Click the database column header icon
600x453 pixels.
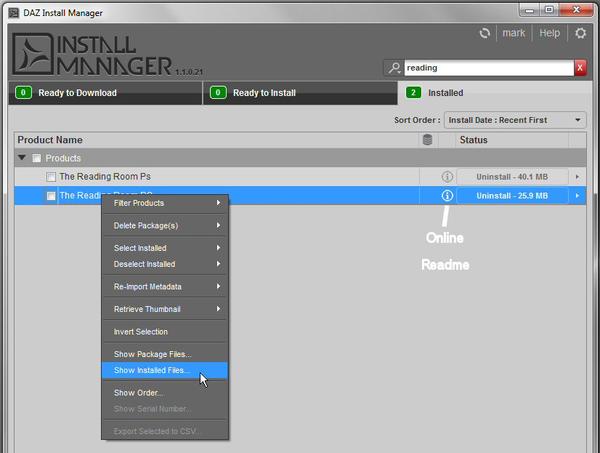427,140
